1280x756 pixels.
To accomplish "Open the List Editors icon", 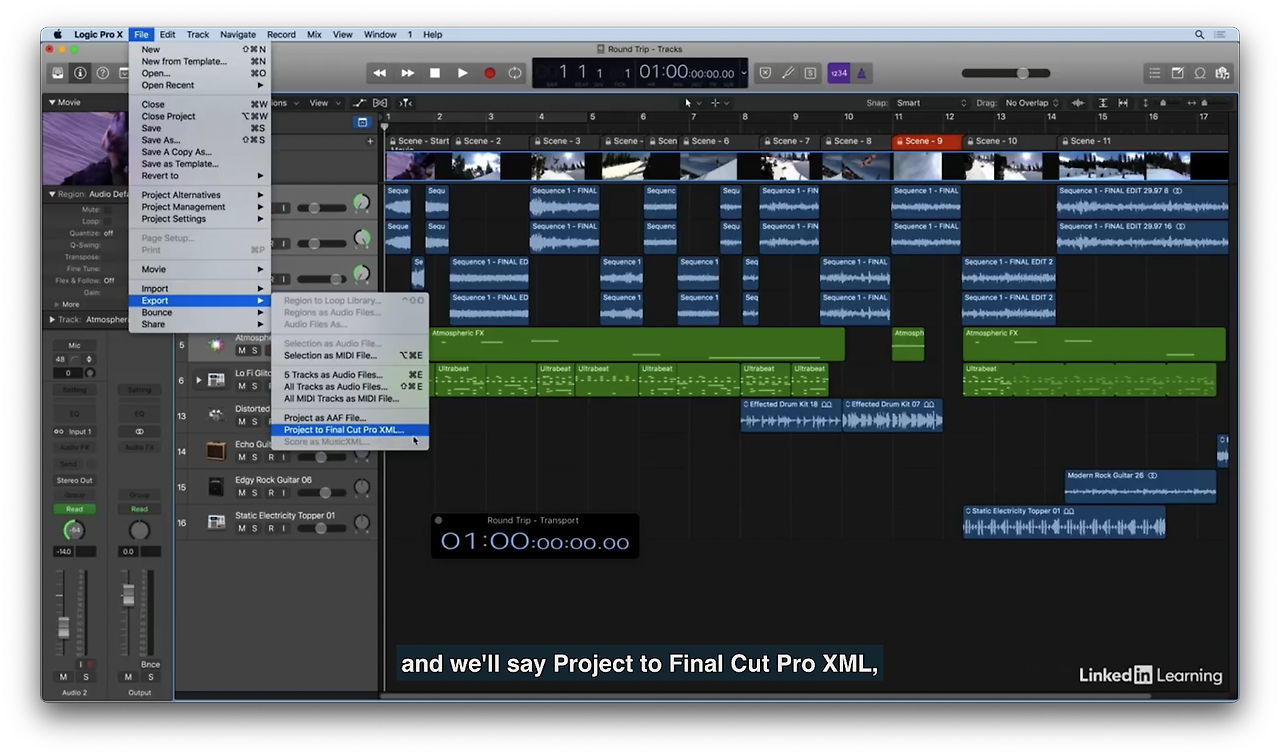I will click(1155, 73).
